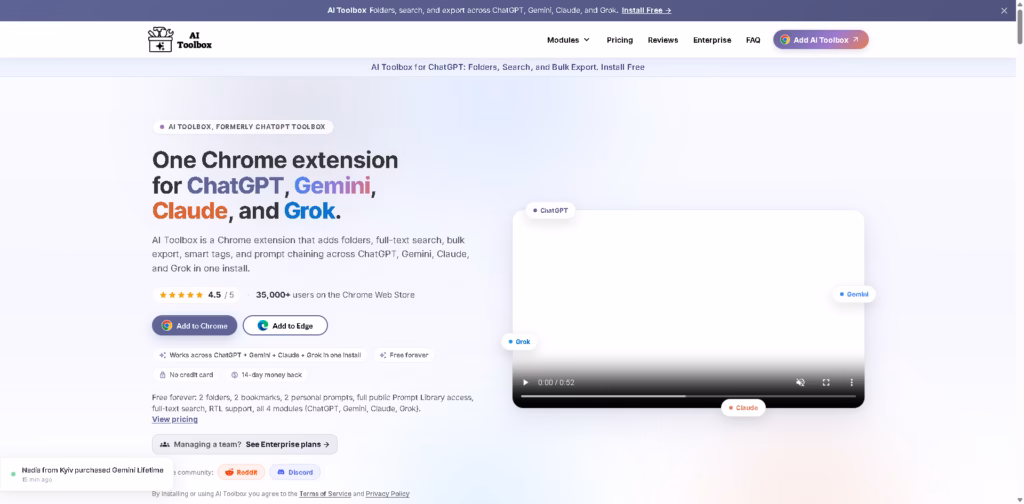1024x504 pixels.
Task: Follow the Install Free banner link
Action: [x=646, y=10]
